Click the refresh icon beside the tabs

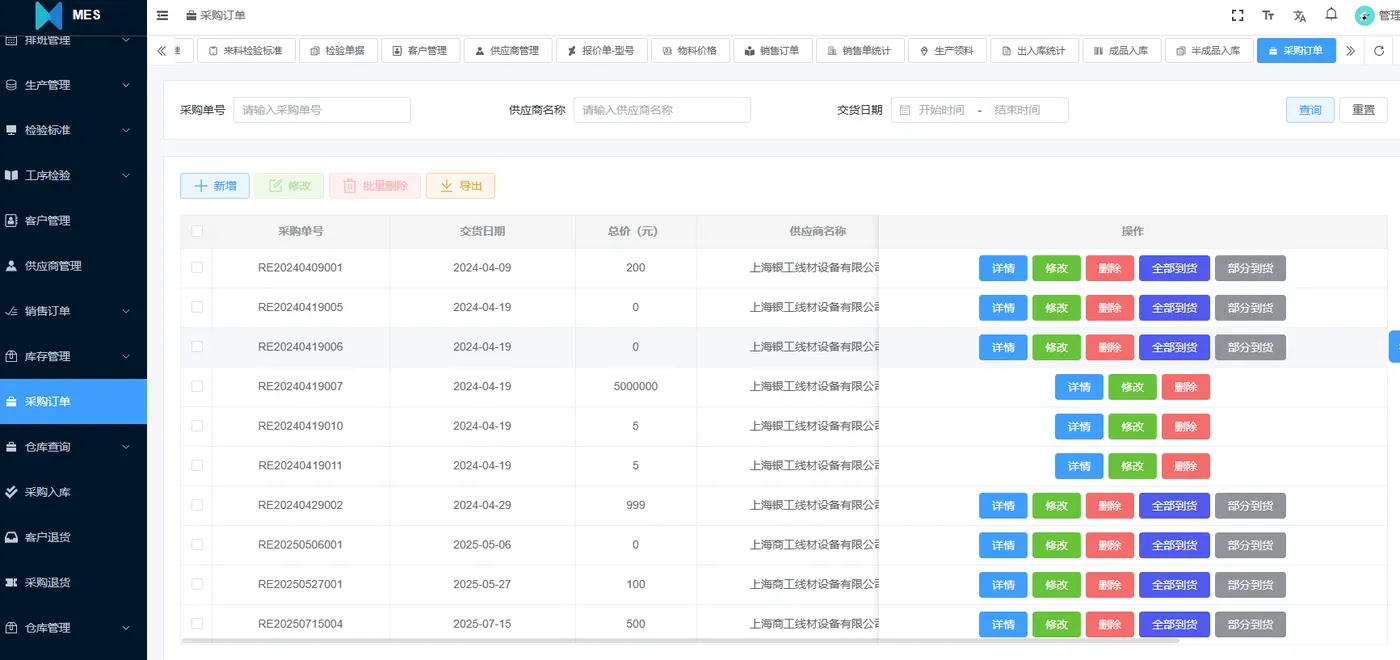click(x=1379, y=51)
